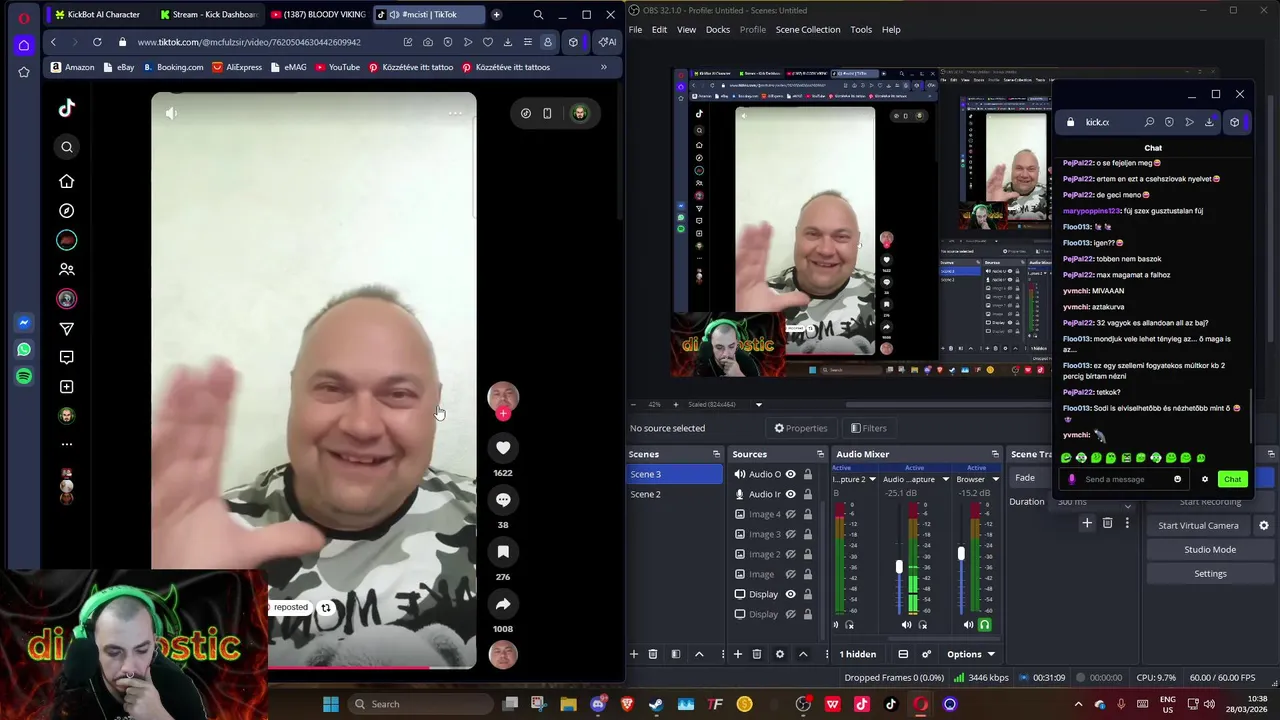Open the TikTok video more options dots
Viewport: 1280px width, 720px height.
[x=455, y=113]
